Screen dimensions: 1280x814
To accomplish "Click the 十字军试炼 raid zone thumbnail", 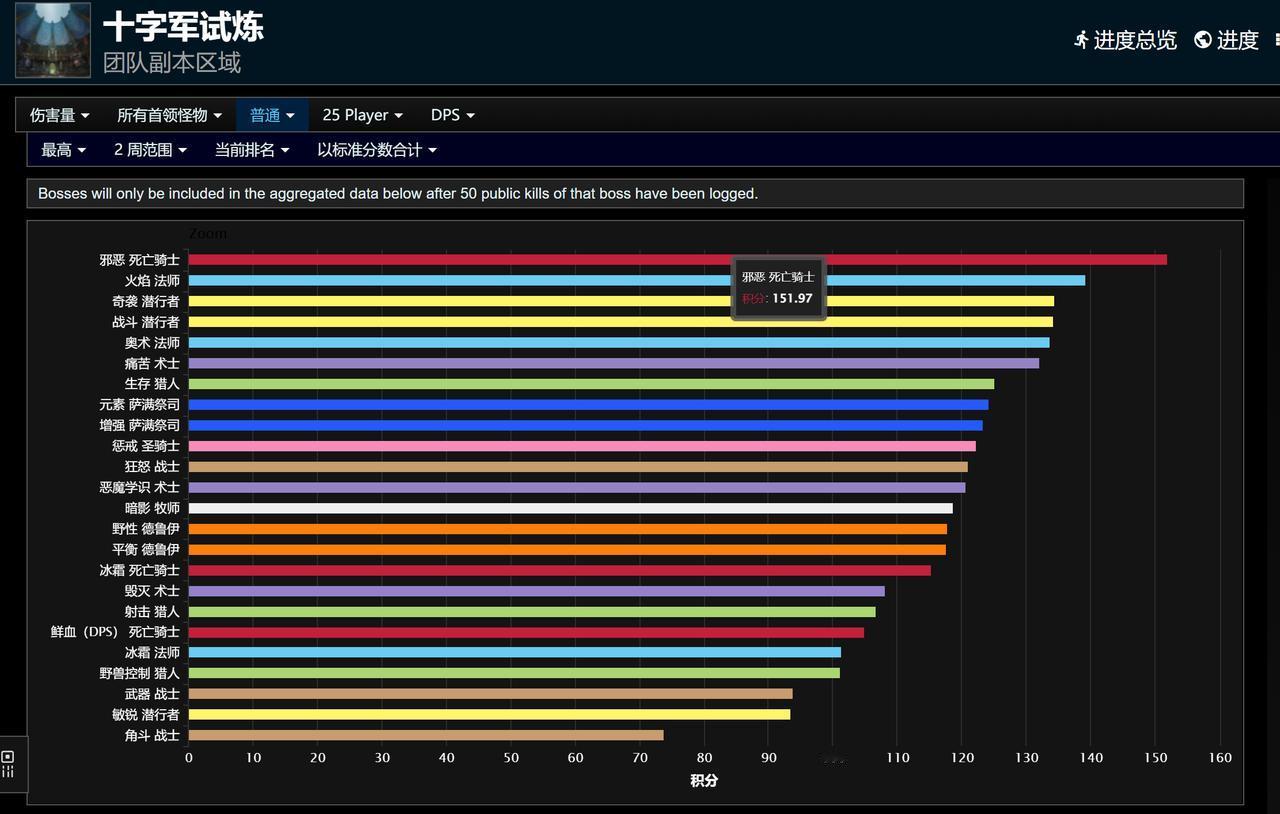I will click(x=53, y=40).
